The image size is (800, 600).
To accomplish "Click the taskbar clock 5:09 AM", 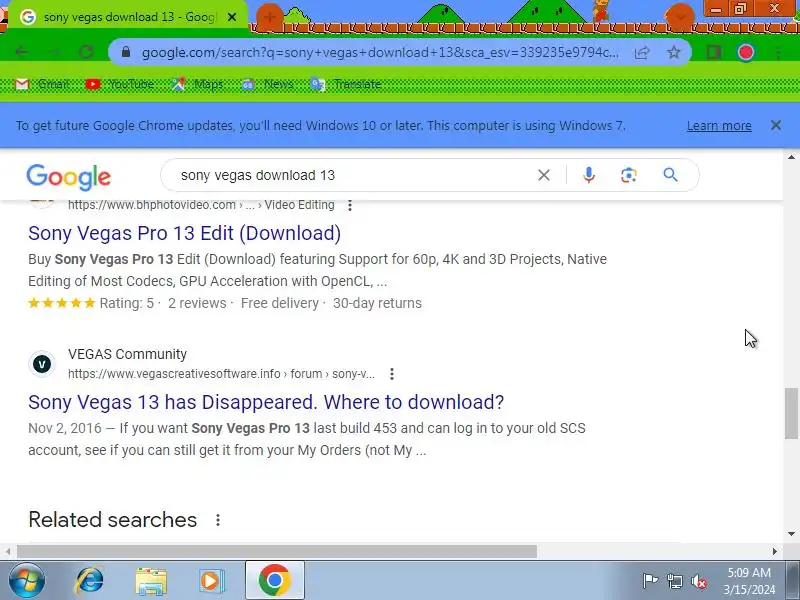I will click(x=749, y=572).
